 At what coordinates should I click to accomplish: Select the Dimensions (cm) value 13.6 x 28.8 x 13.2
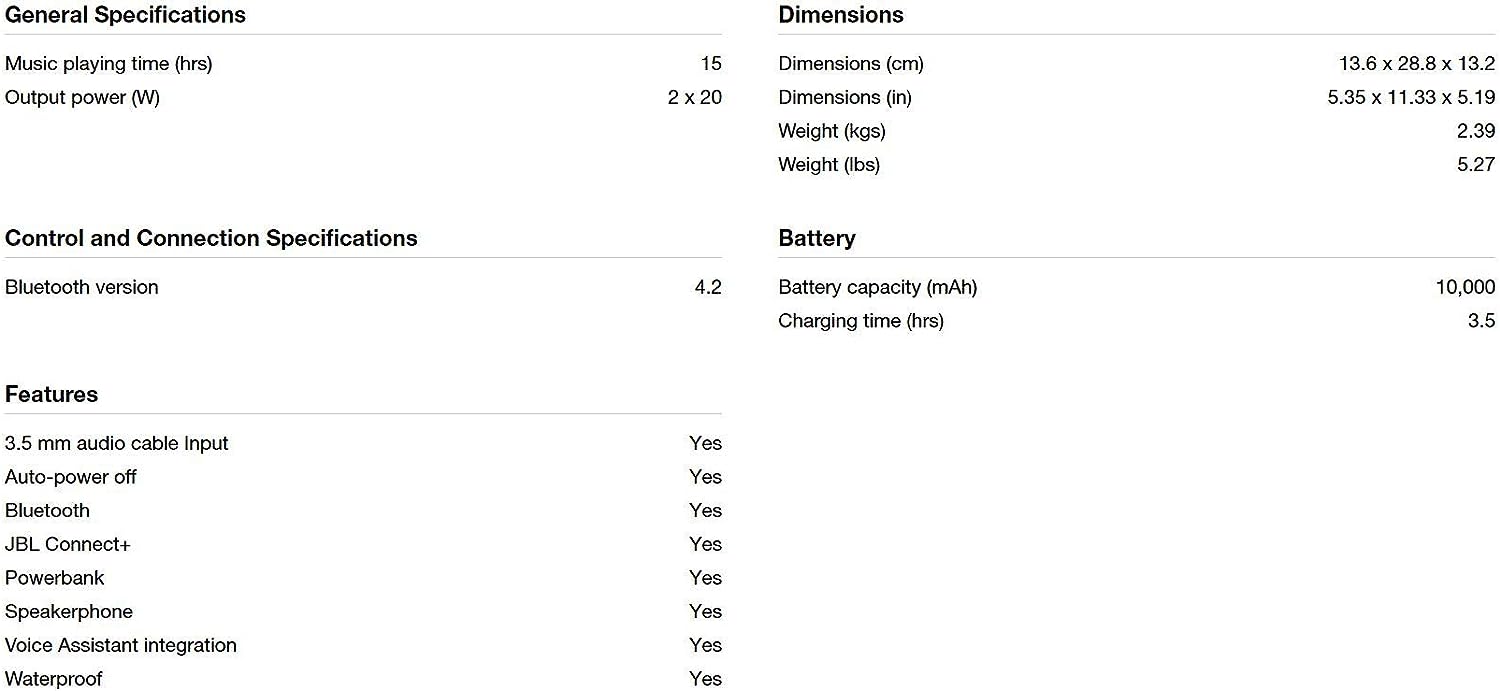coord(1416,64)
